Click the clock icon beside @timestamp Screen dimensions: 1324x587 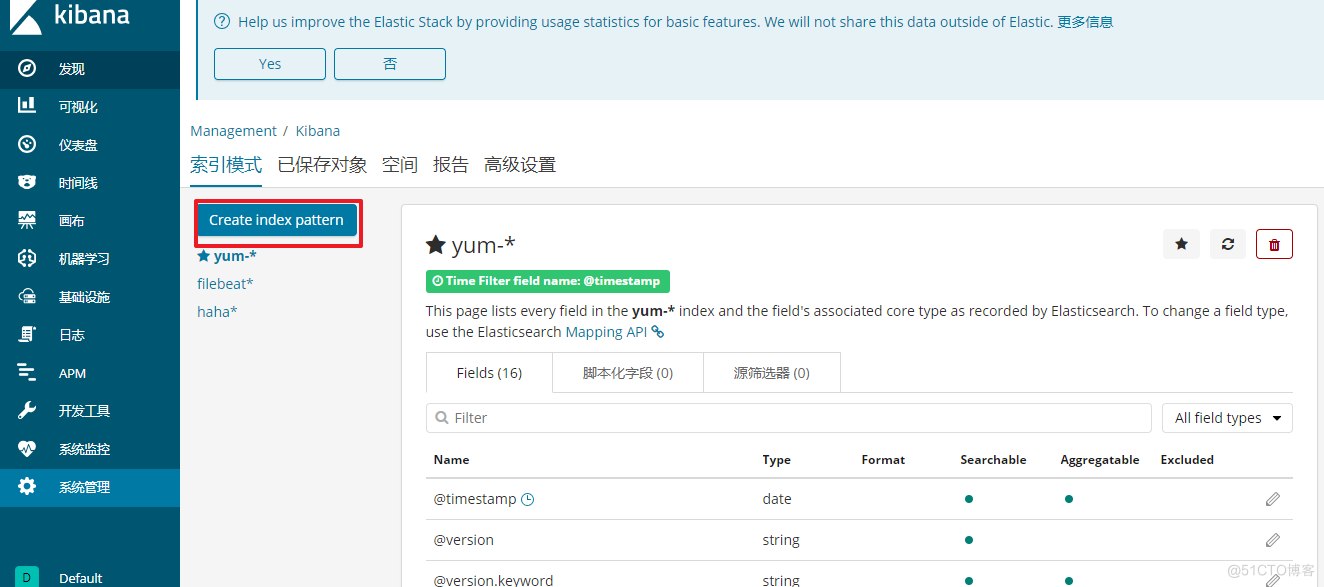click(x=528, y=499)
